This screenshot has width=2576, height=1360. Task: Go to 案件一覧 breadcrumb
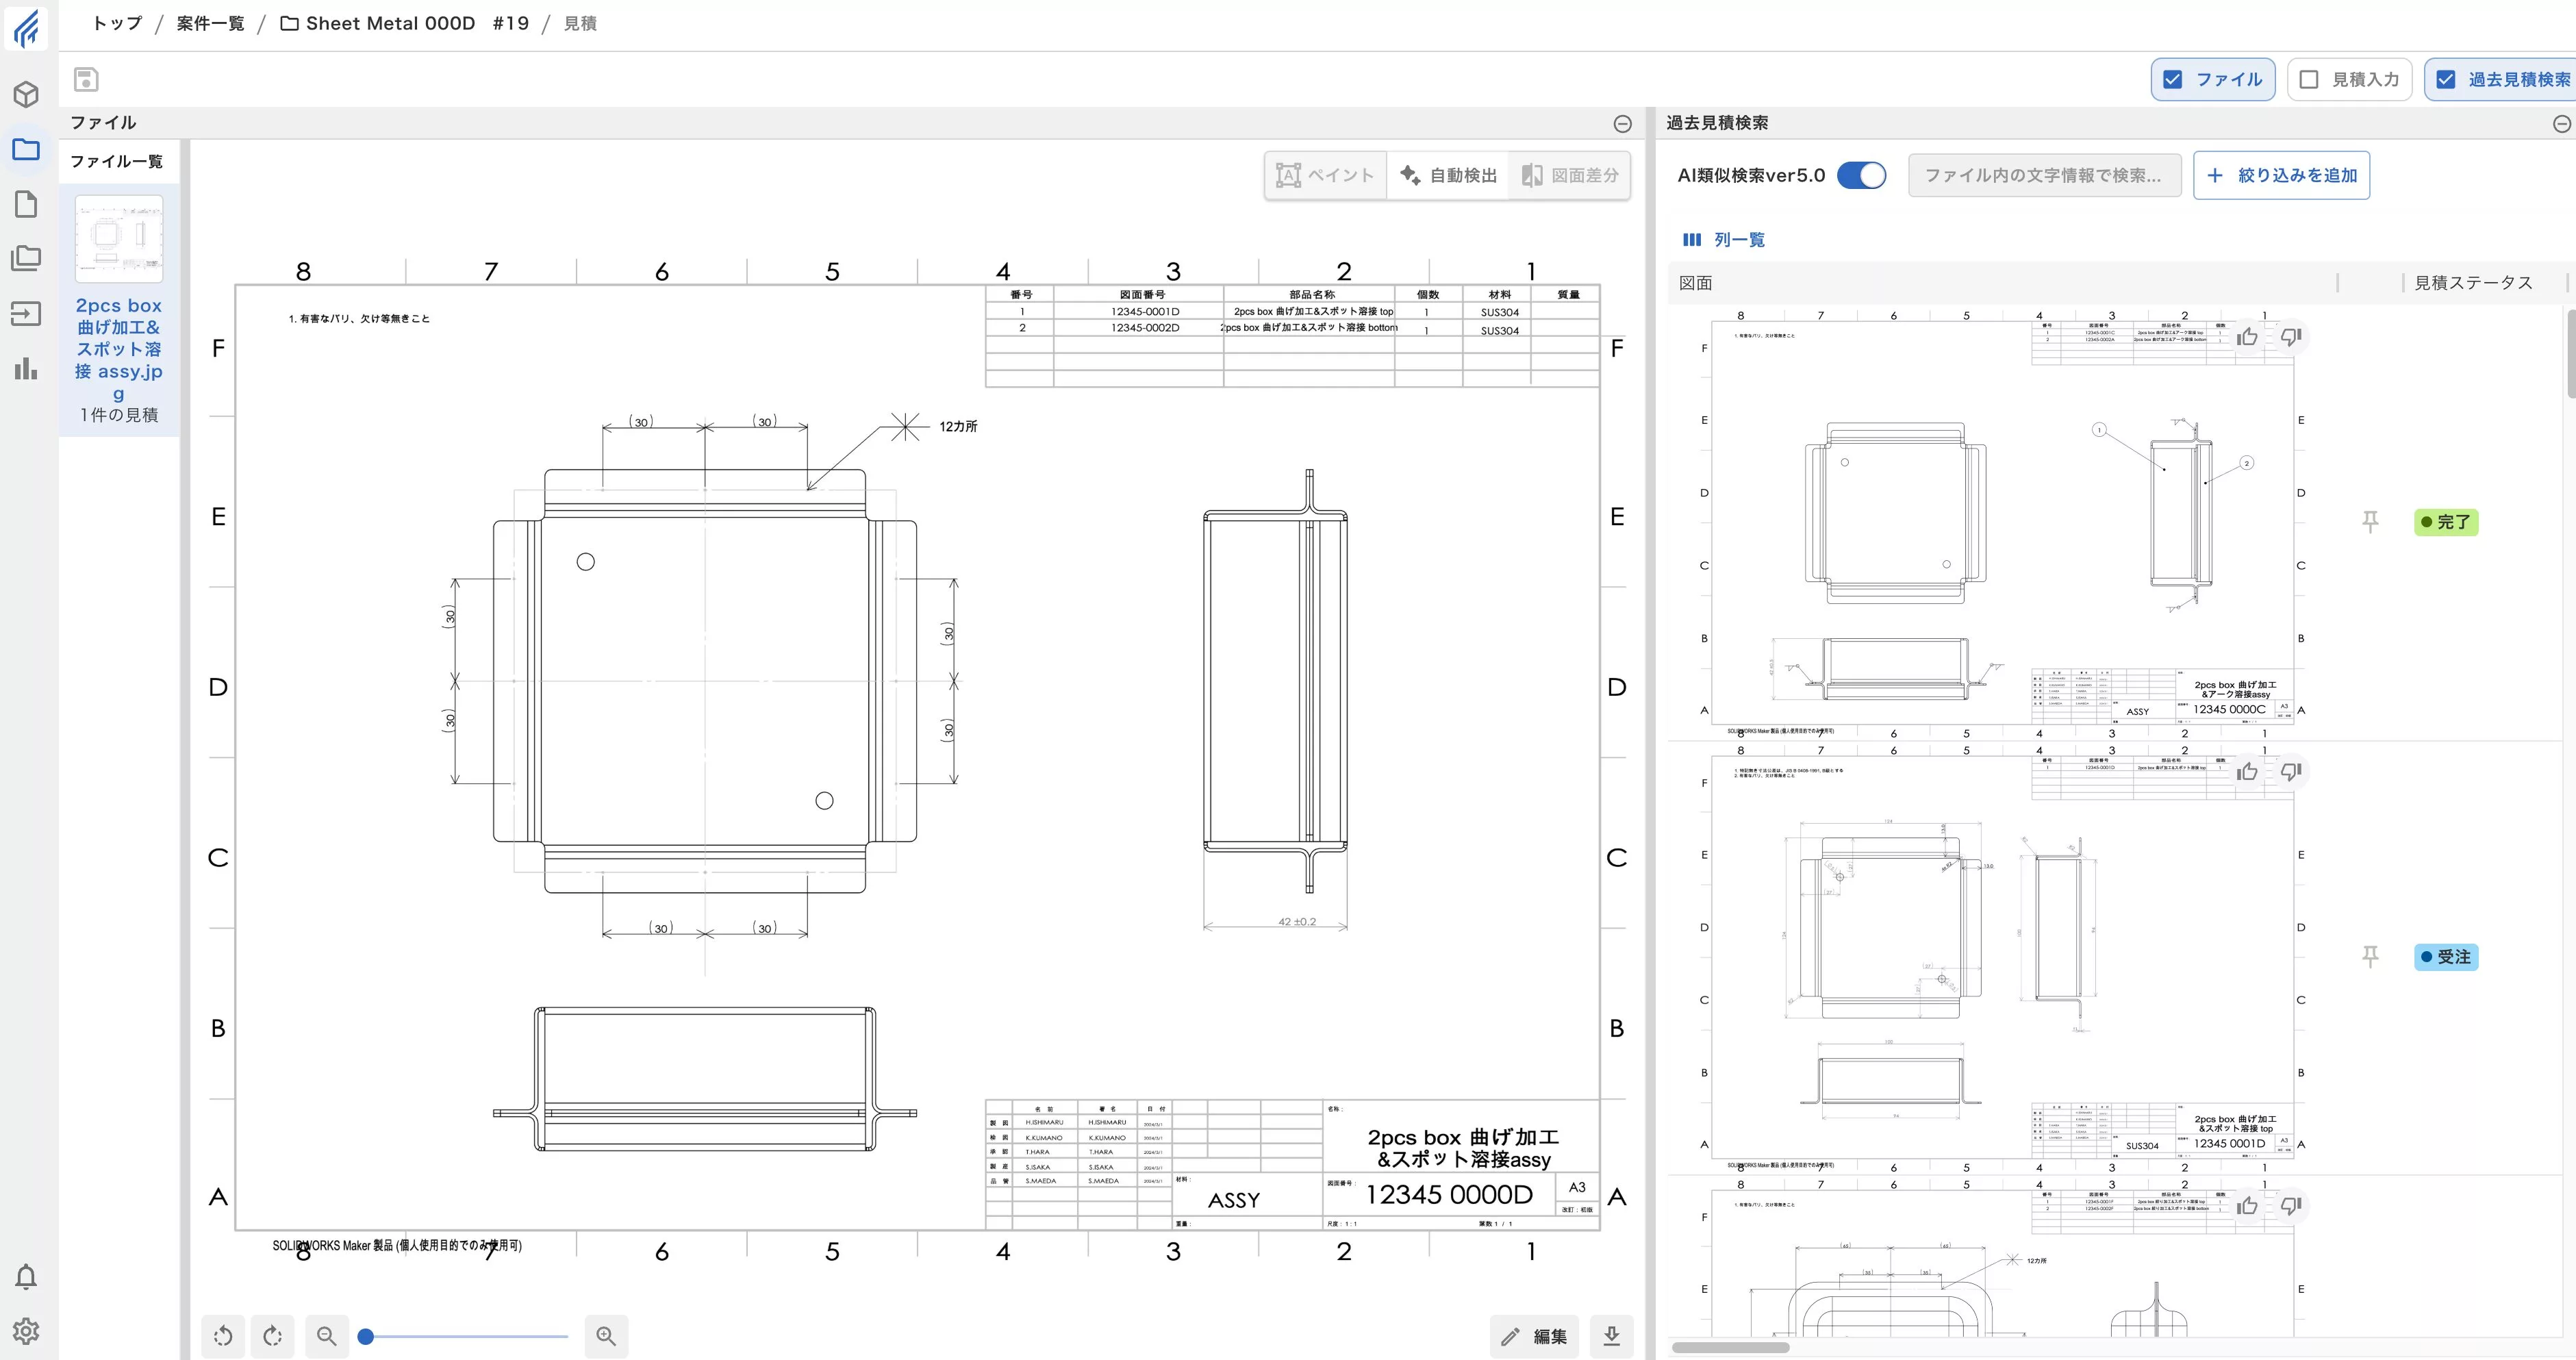210,23
